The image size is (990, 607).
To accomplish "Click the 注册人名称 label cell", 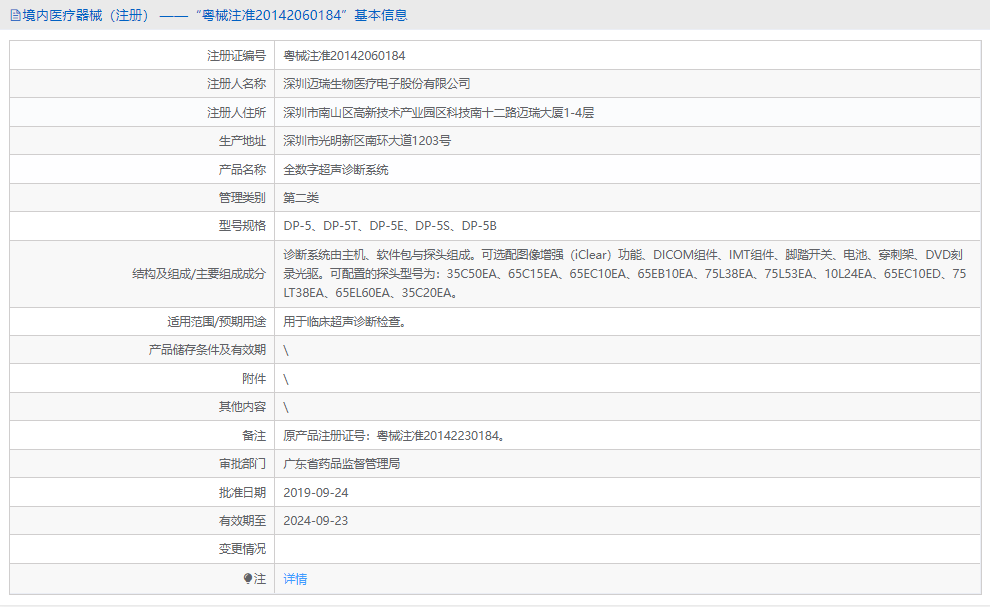I will (142, 84).
